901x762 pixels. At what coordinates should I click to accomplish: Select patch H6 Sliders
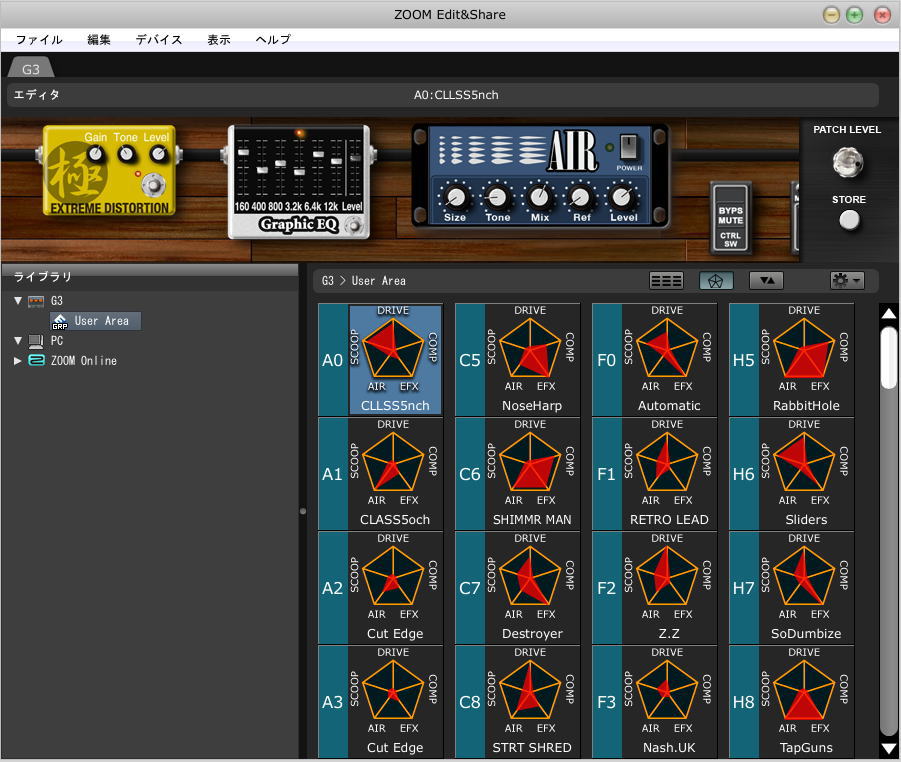[x=791, y=474]
